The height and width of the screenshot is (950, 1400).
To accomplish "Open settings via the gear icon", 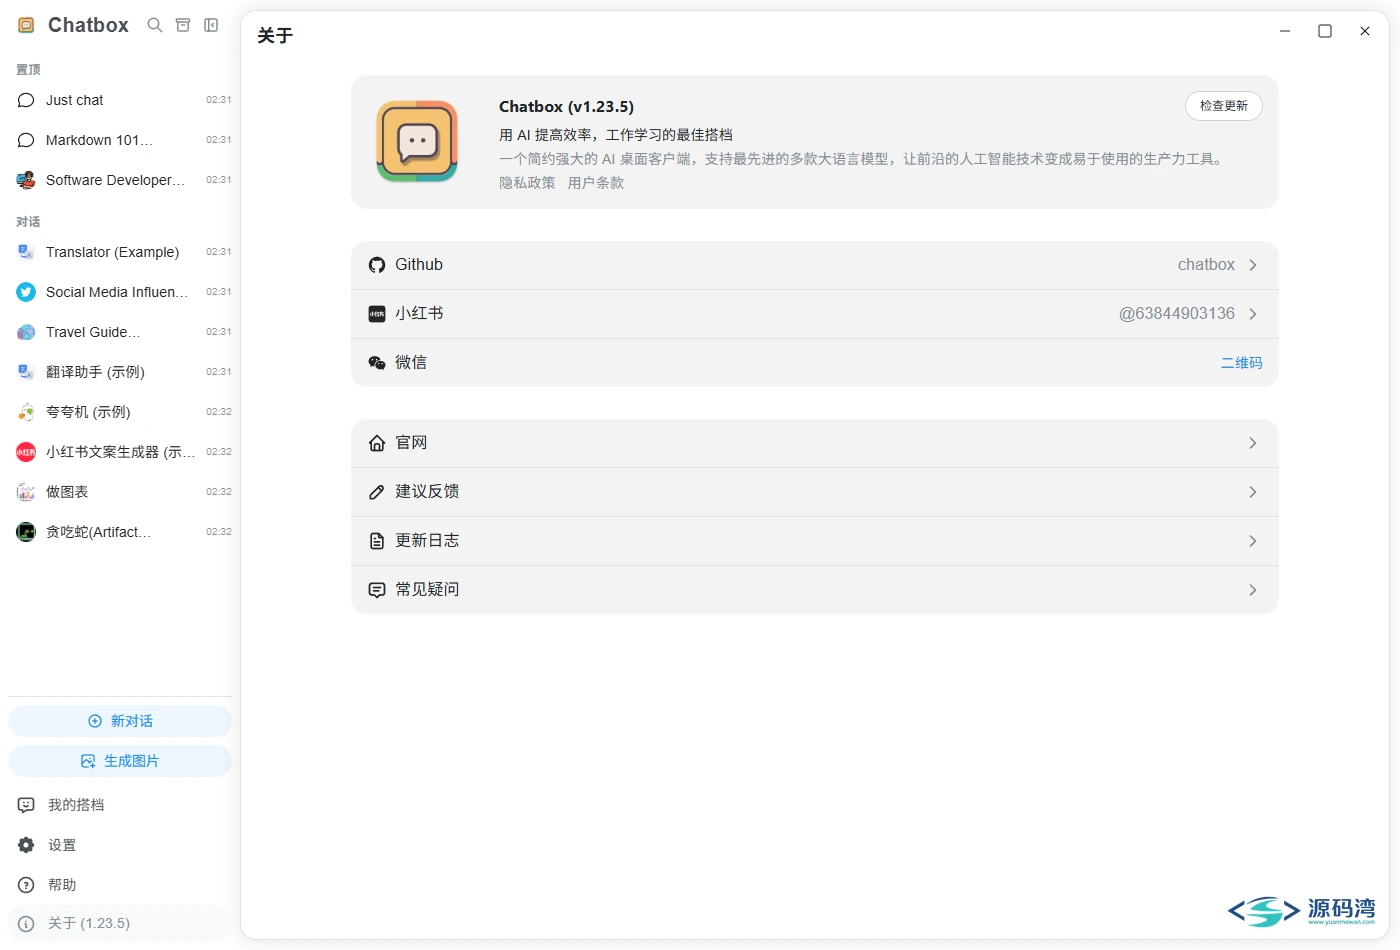I will pos(26,845).
